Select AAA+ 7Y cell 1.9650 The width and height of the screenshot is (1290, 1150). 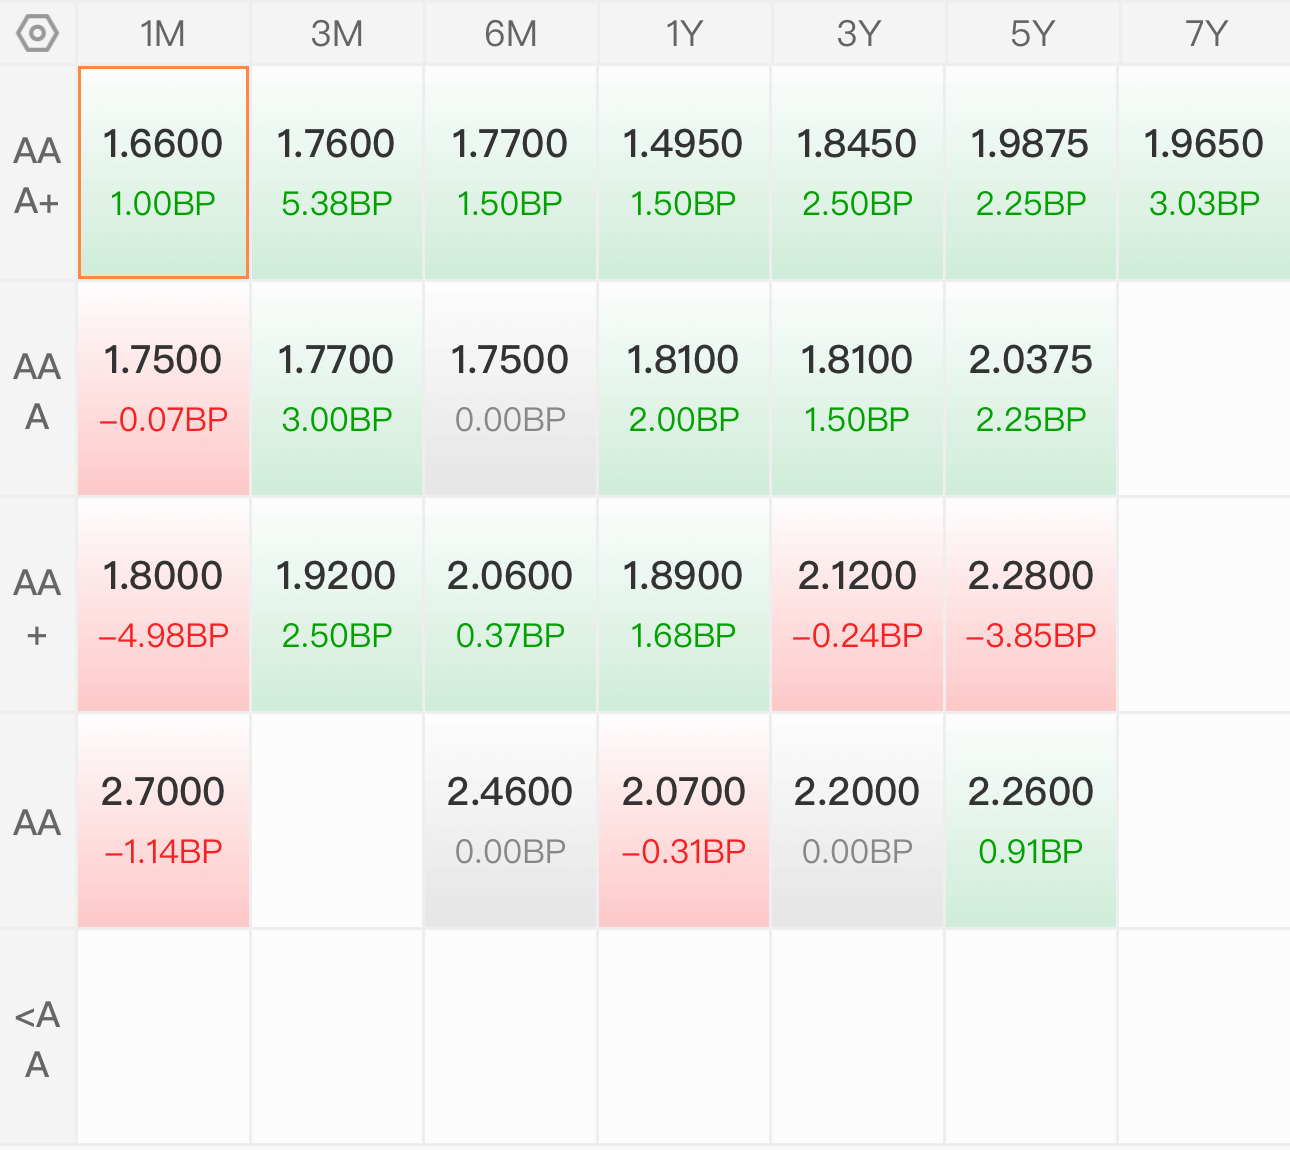1205,172
